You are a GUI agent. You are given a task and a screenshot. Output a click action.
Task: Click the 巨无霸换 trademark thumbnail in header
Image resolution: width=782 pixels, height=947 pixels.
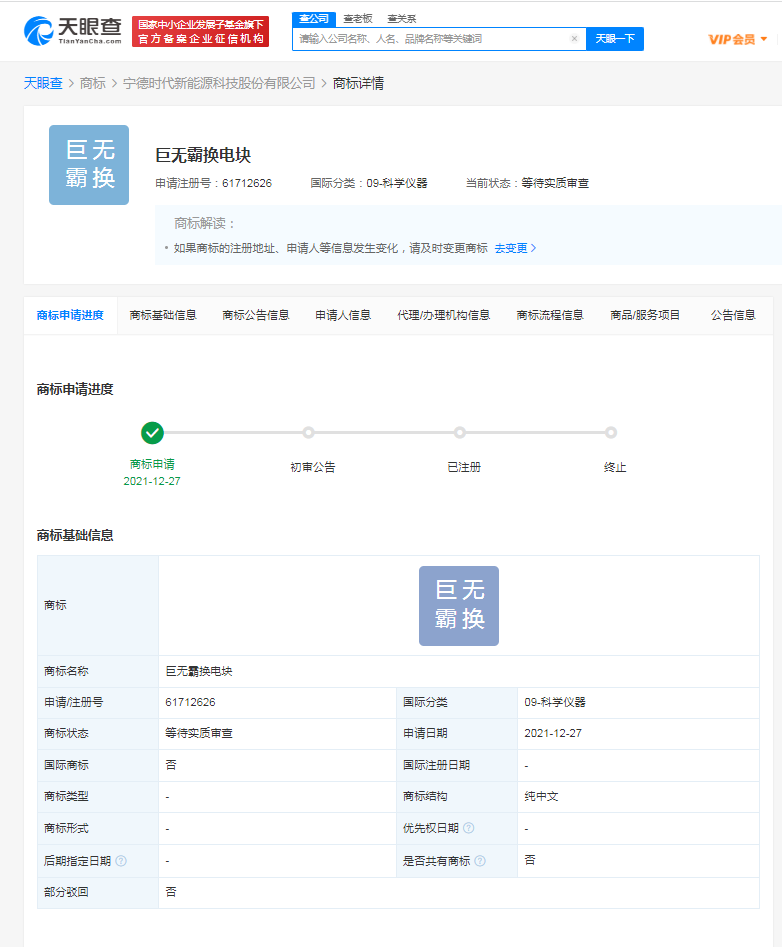click(89, 165)
